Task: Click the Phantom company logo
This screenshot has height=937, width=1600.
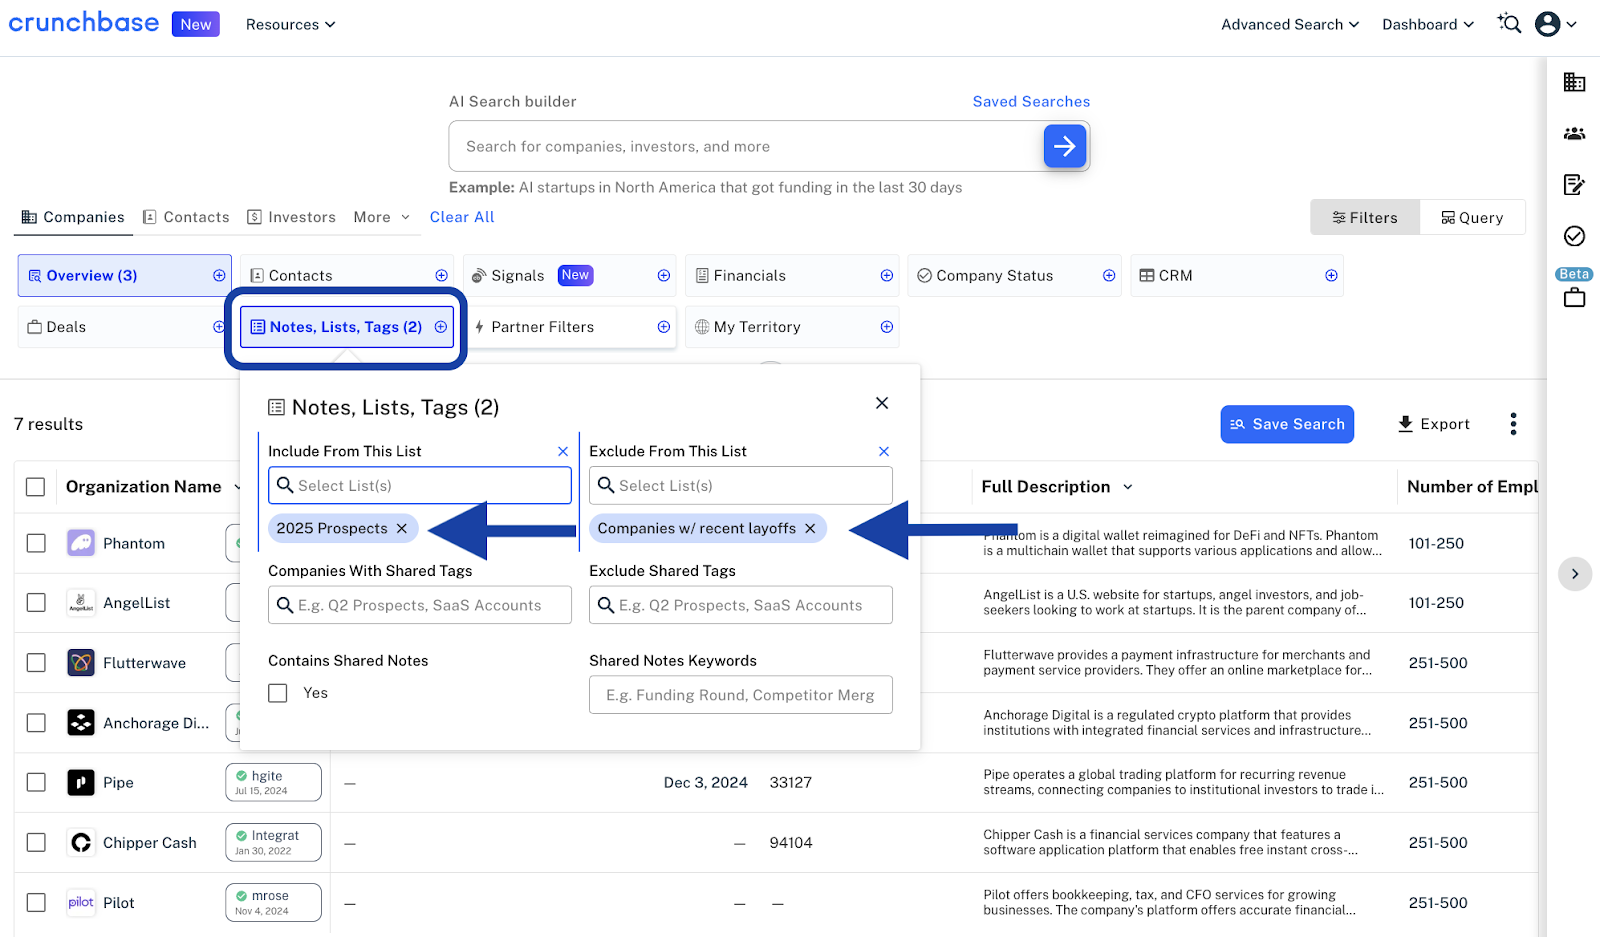Action: pyautogui.click(x=81, y=543)
